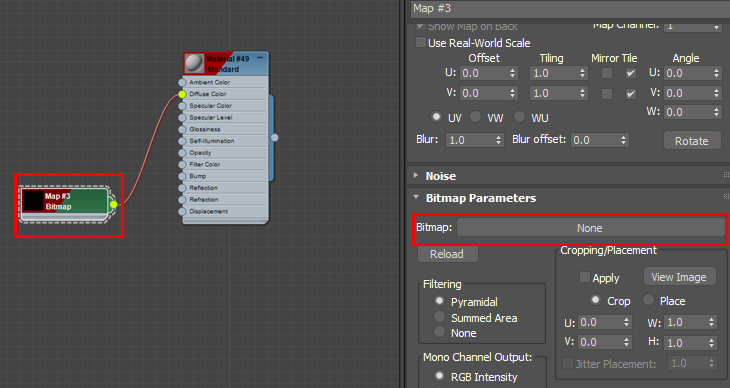Click the Reload button
This screenshot has height=388, width=730.
click(447, 254)
